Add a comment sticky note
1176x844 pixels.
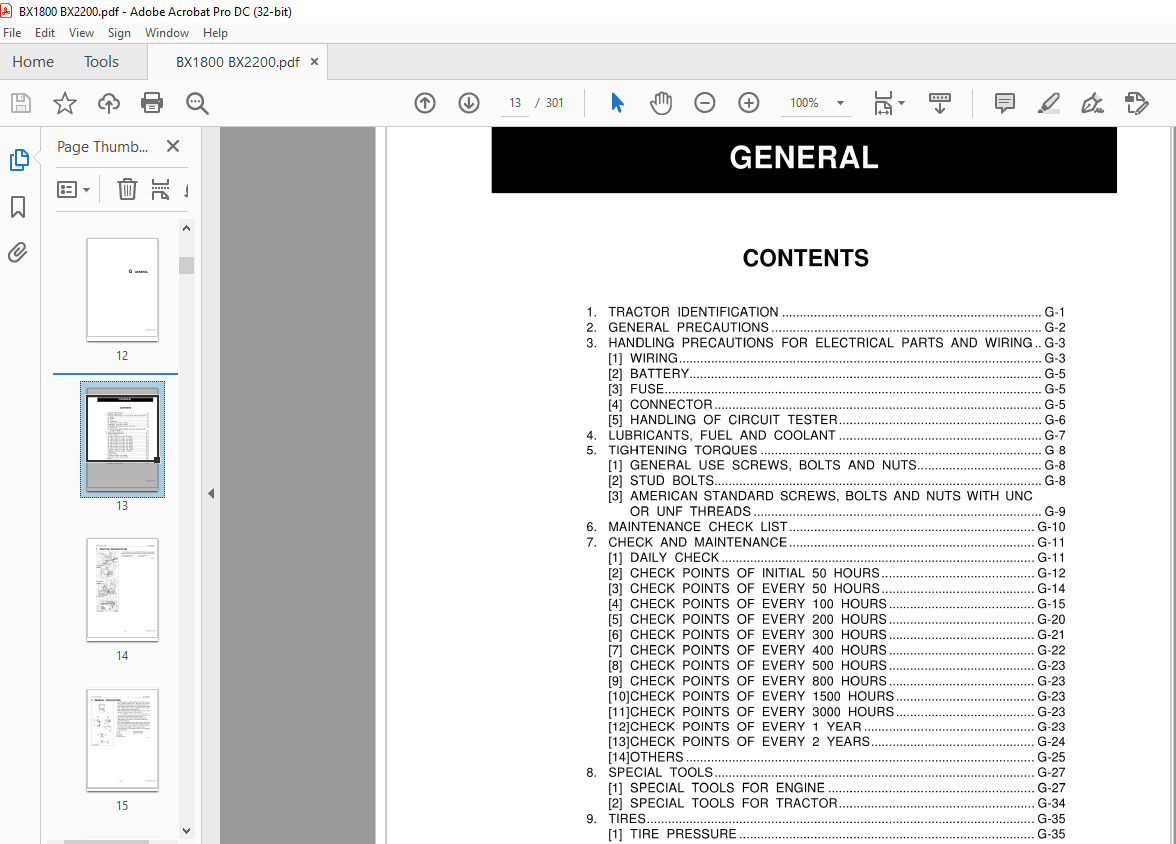1005,103
